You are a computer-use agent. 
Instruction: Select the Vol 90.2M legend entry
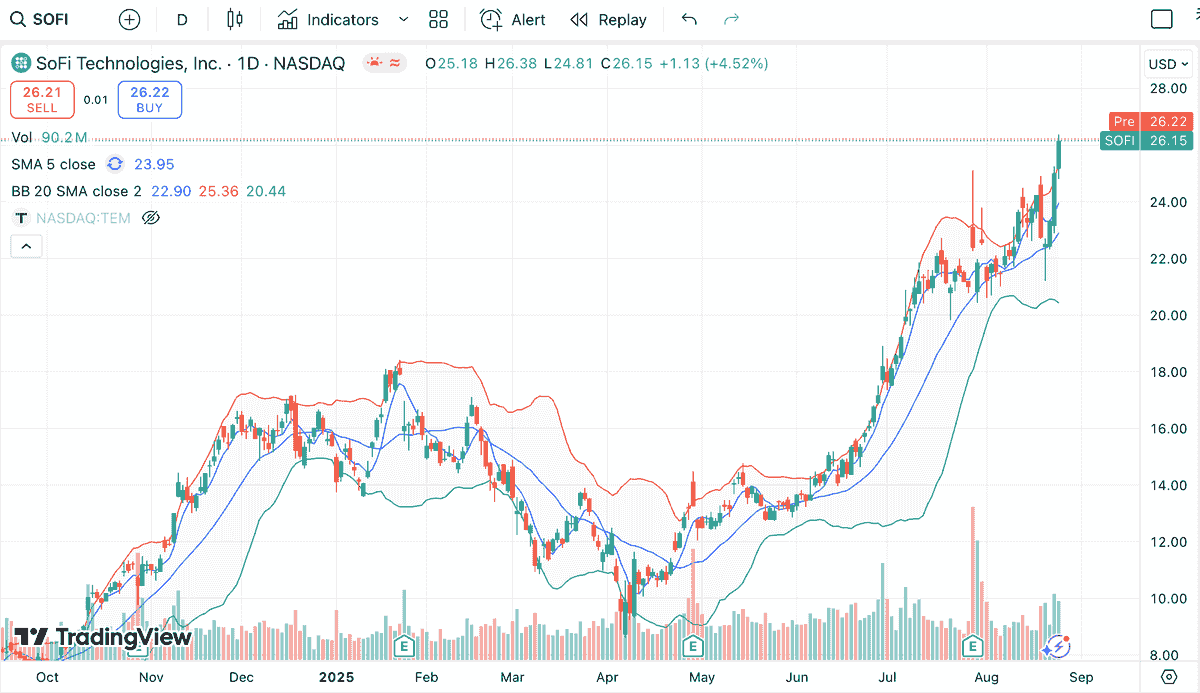pyautogui.click(x=50, y=137)
